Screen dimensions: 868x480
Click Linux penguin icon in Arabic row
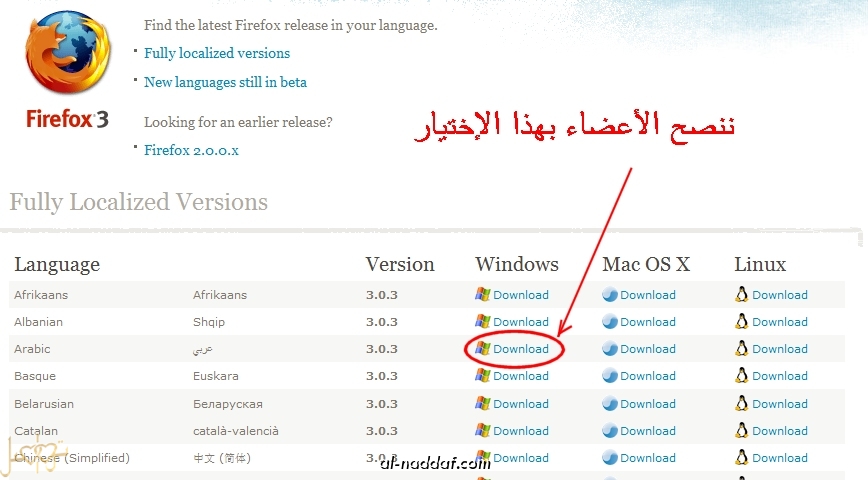click(741, 348)
